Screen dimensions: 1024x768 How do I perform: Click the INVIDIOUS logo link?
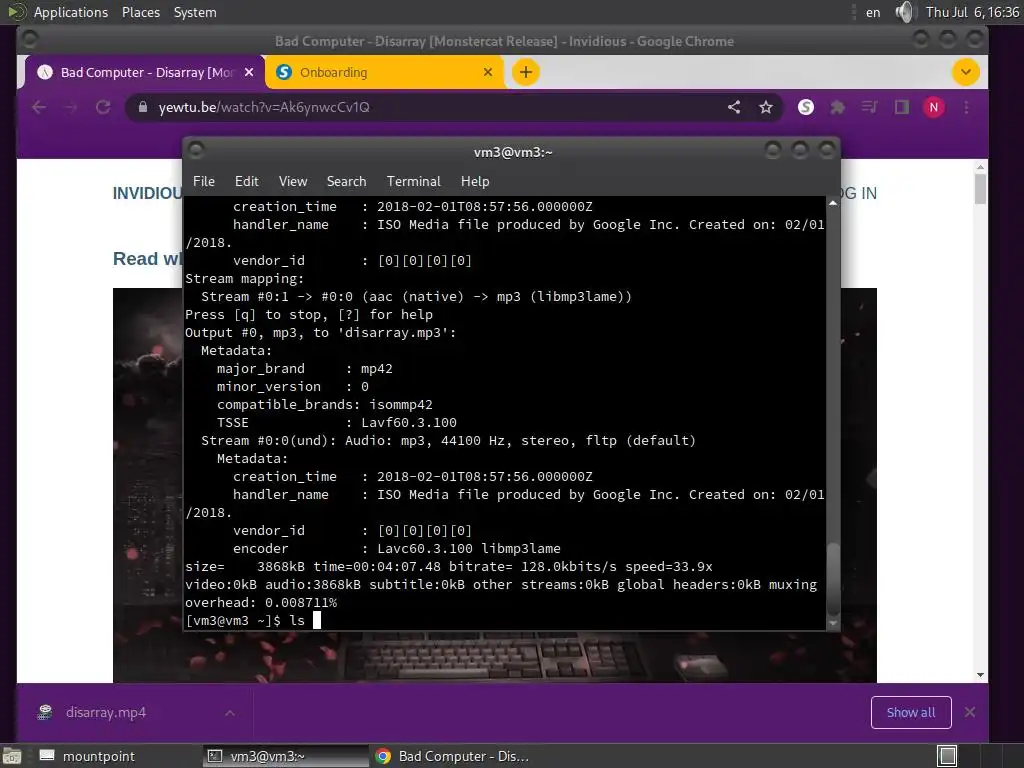click(x=147, y=193)
